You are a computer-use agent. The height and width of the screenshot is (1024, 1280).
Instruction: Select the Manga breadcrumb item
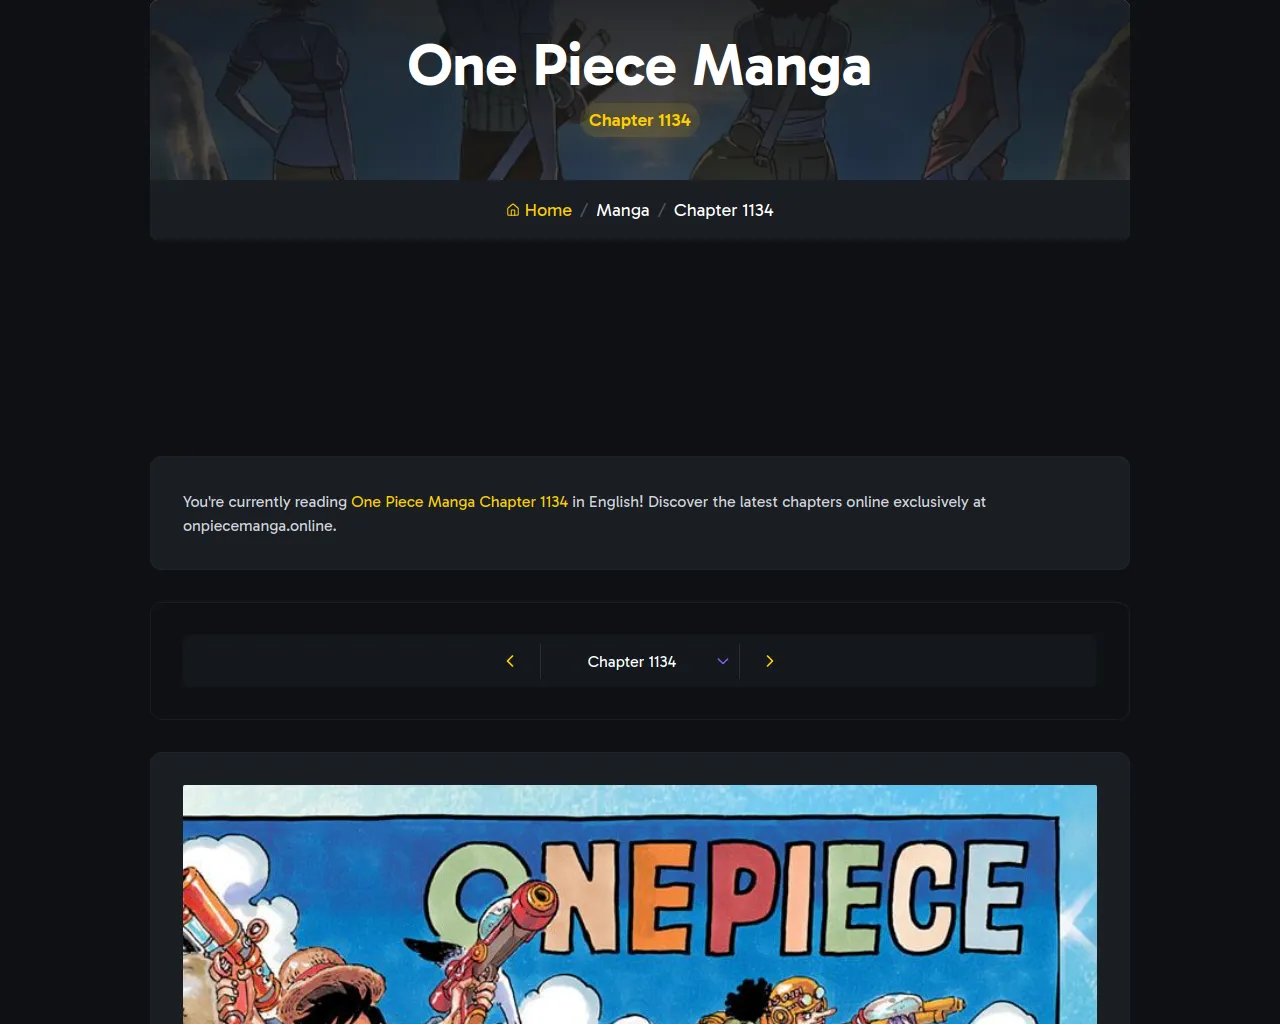(623, 210)
